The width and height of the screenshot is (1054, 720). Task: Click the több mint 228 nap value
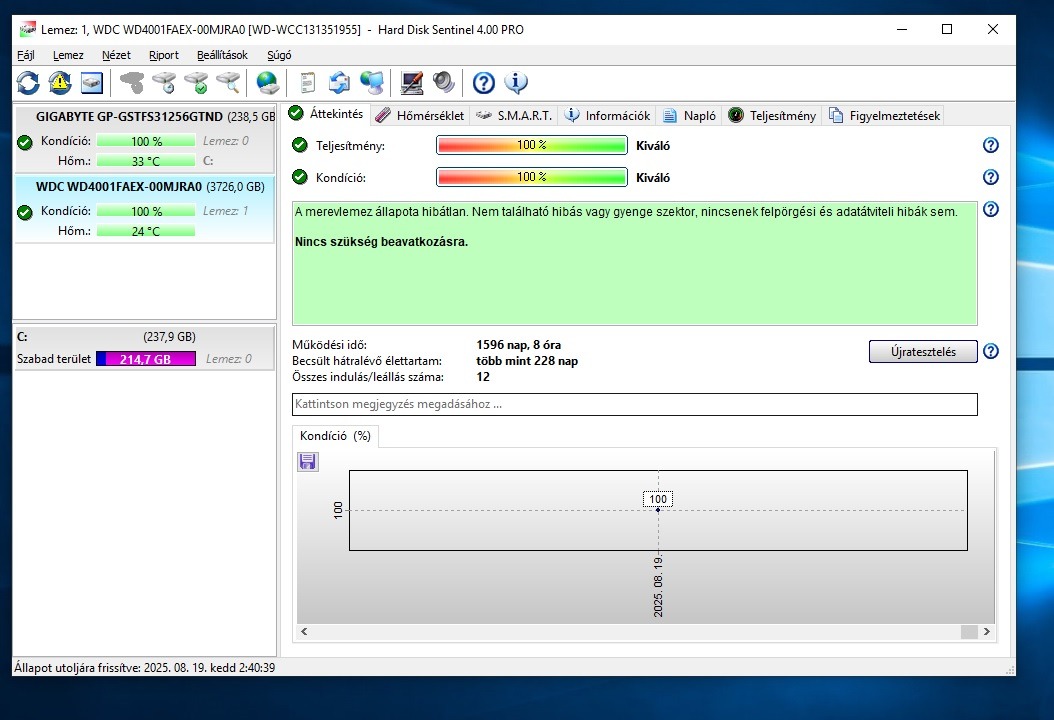[x=527, y=361]
